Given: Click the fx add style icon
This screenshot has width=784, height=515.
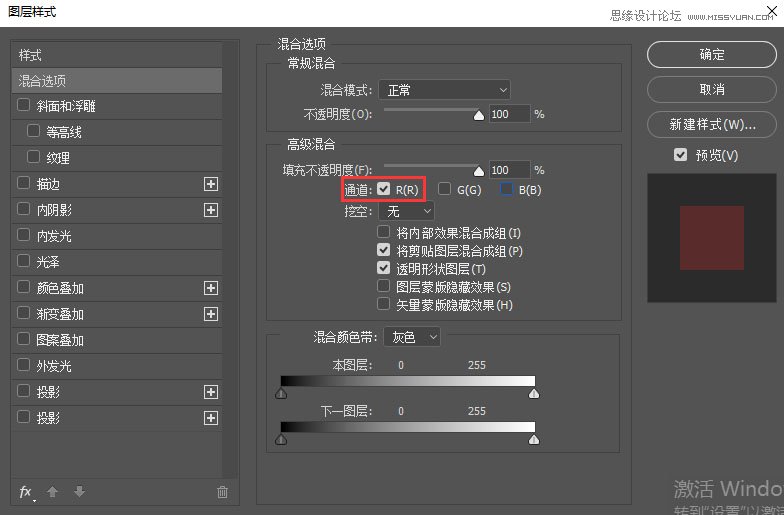Looking at the screenshot, I should pos(26,492).
